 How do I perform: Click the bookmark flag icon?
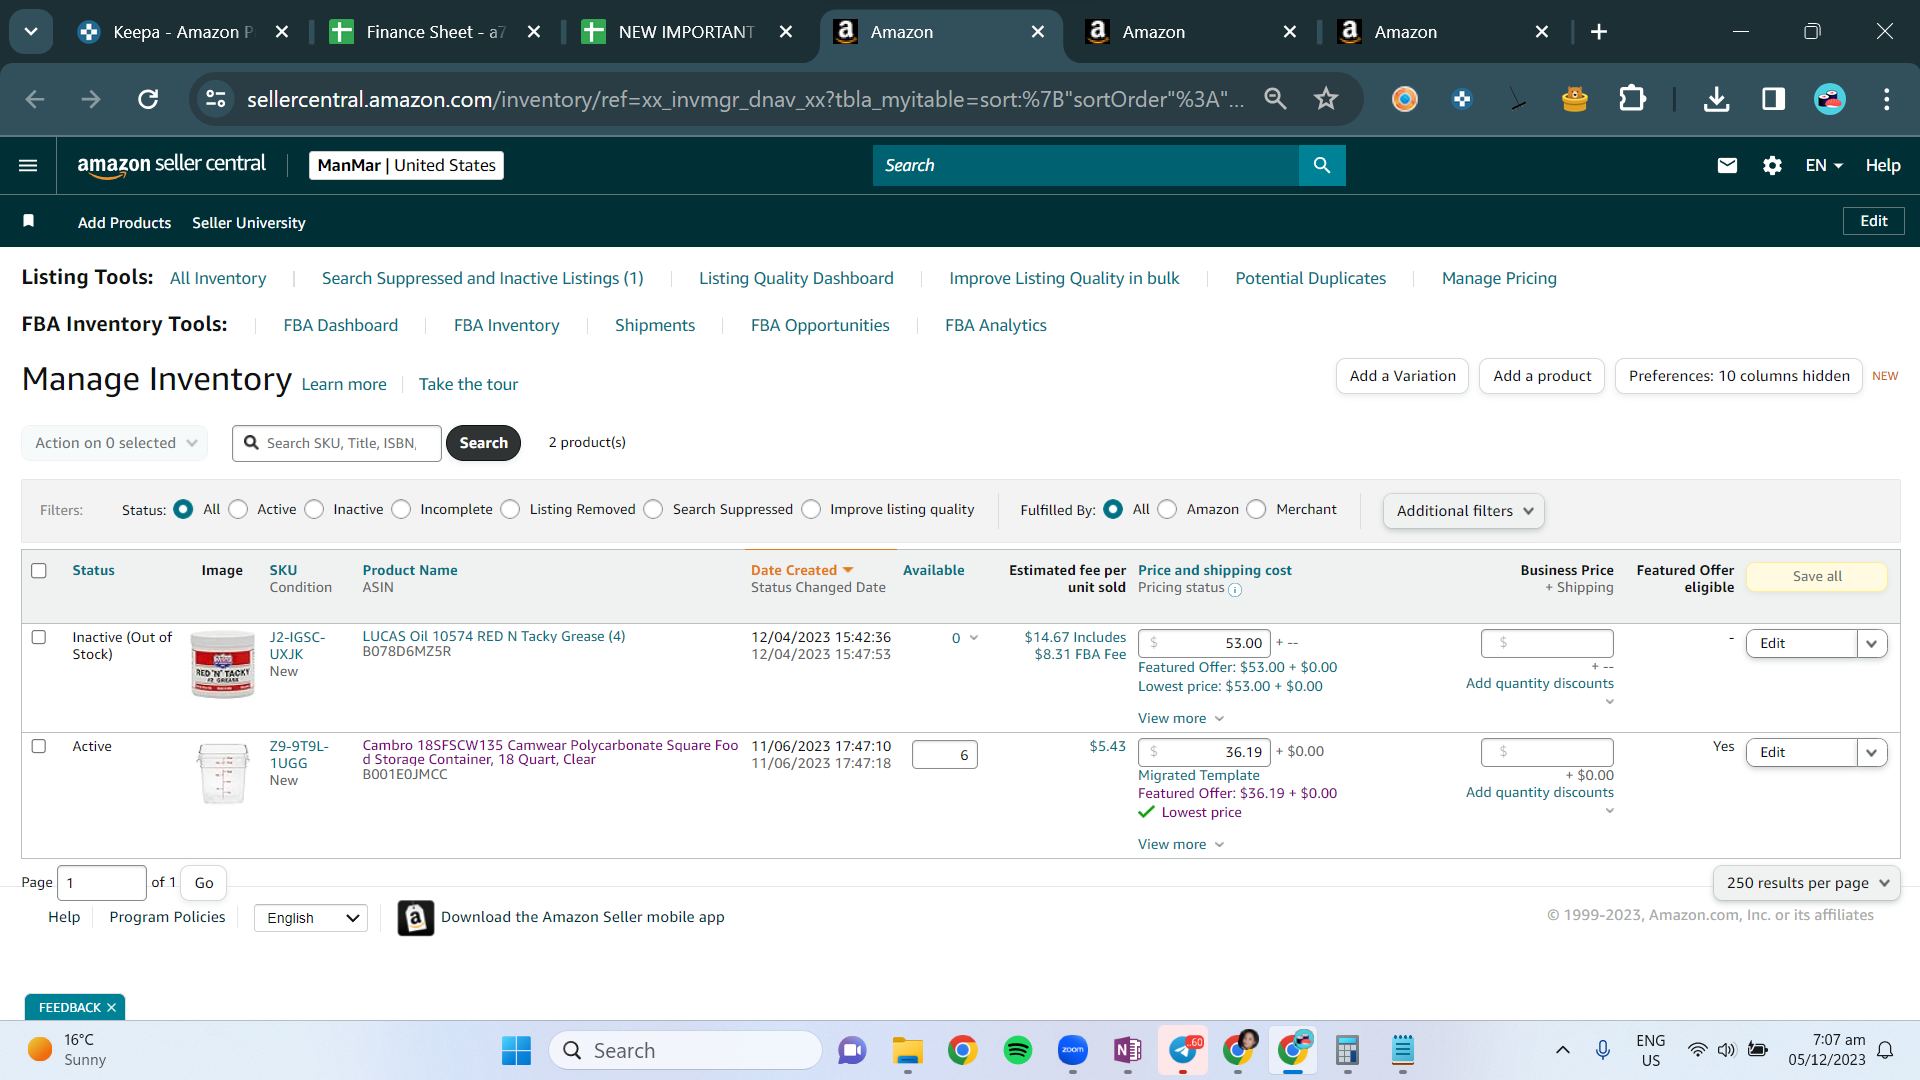pyautogui.click(x=29, y=221)
